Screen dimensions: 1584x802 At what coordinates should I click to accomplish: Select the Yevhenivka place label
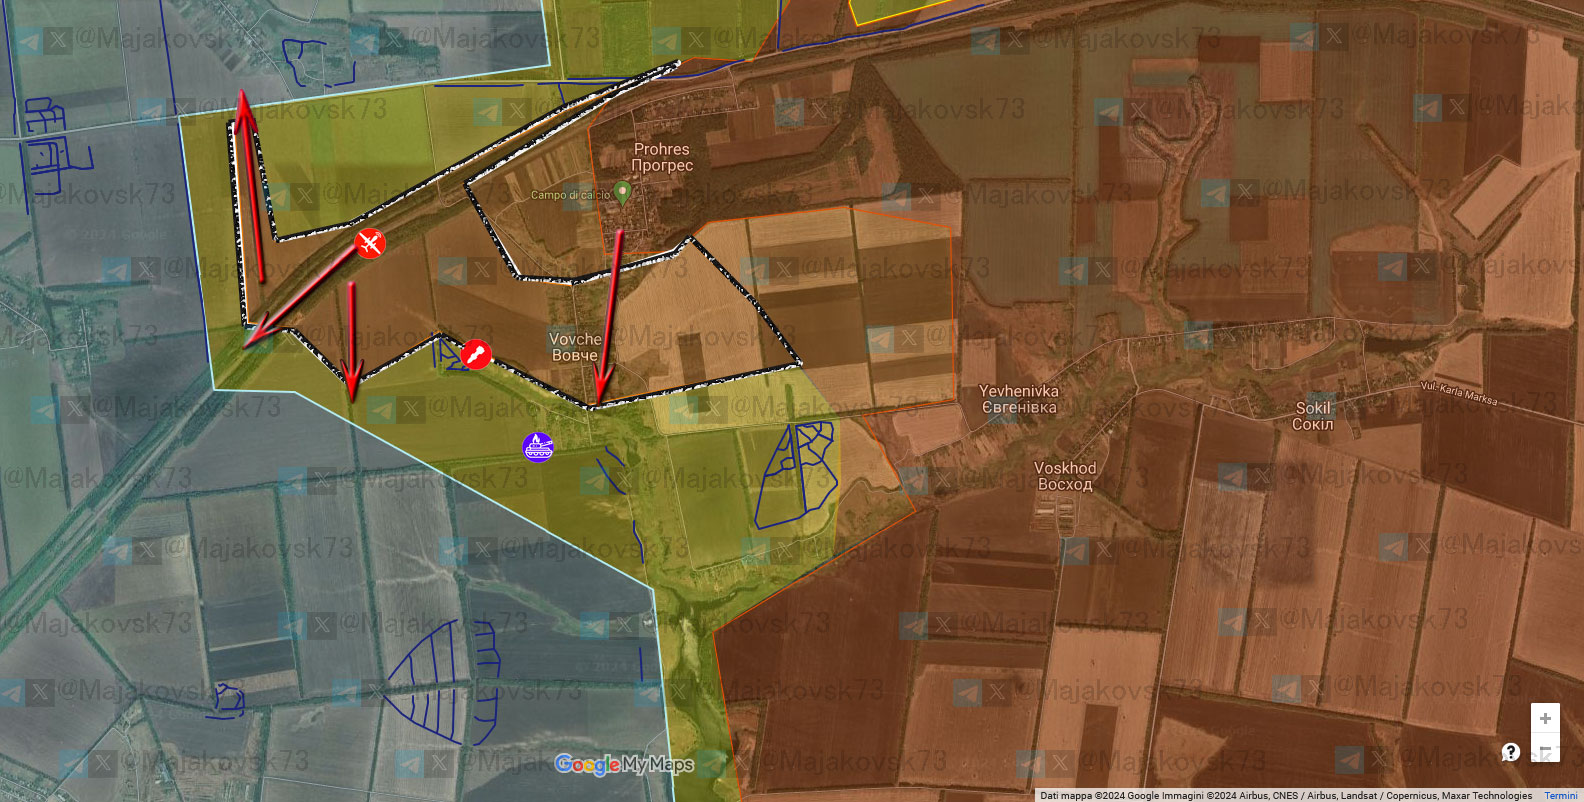tap(1019, 399)
